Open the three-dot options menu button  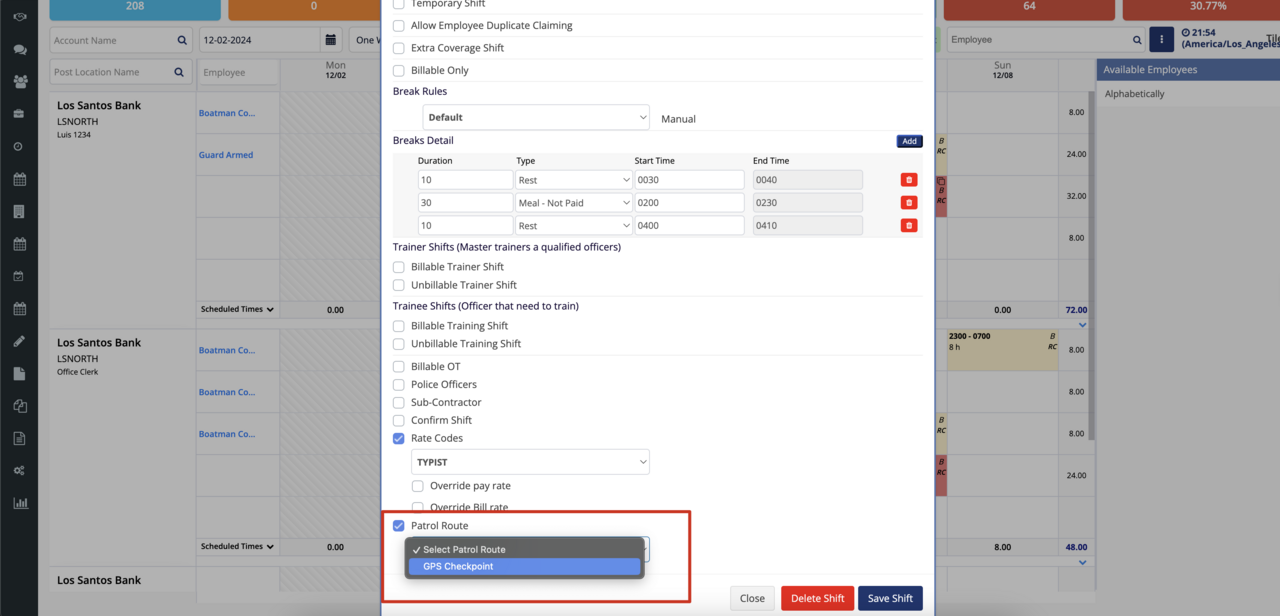1161,40
